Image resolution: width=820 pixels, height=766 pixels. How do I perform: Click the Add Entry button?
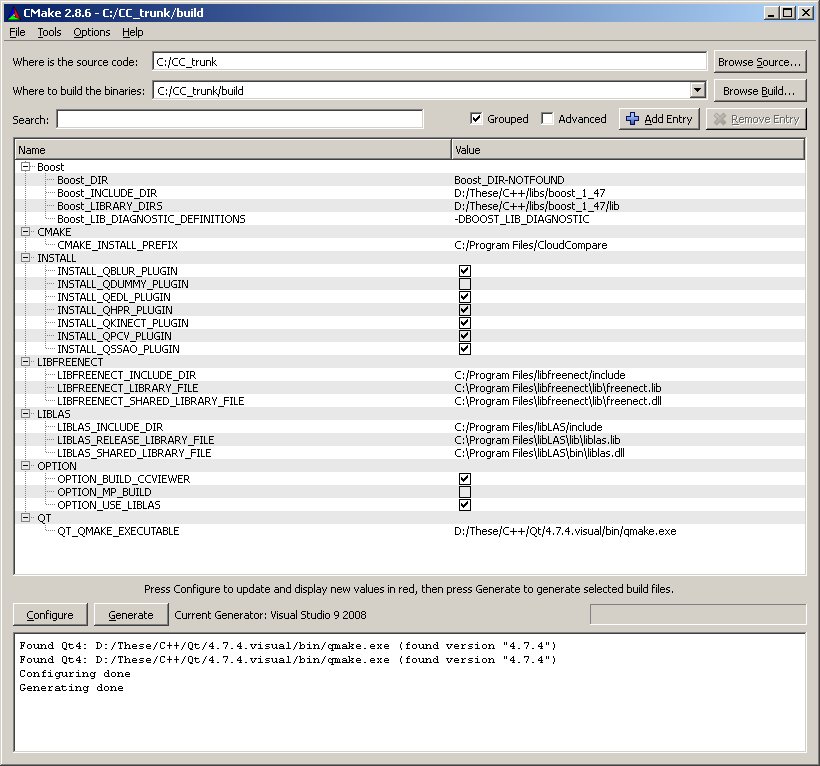(659, 119)
